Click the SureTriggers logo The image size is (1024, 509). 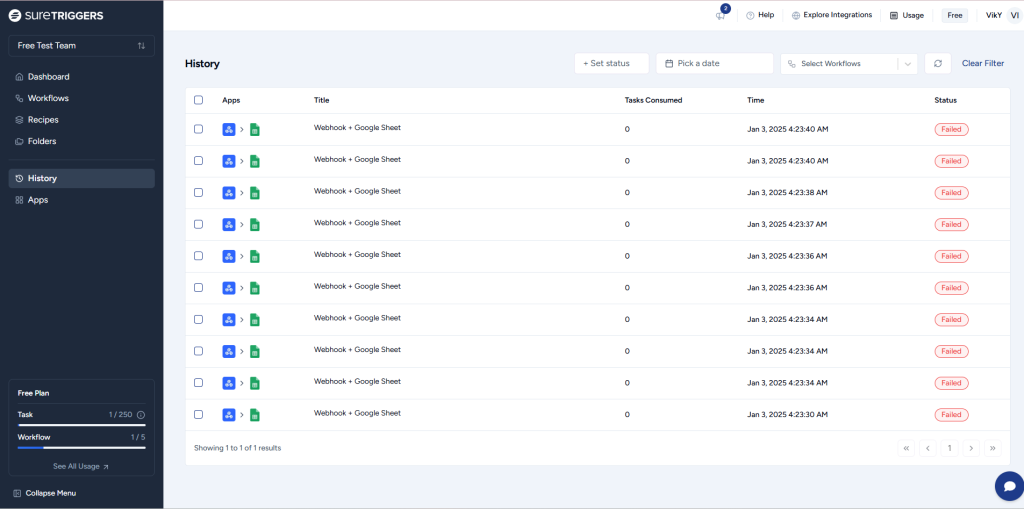point(56,15)
